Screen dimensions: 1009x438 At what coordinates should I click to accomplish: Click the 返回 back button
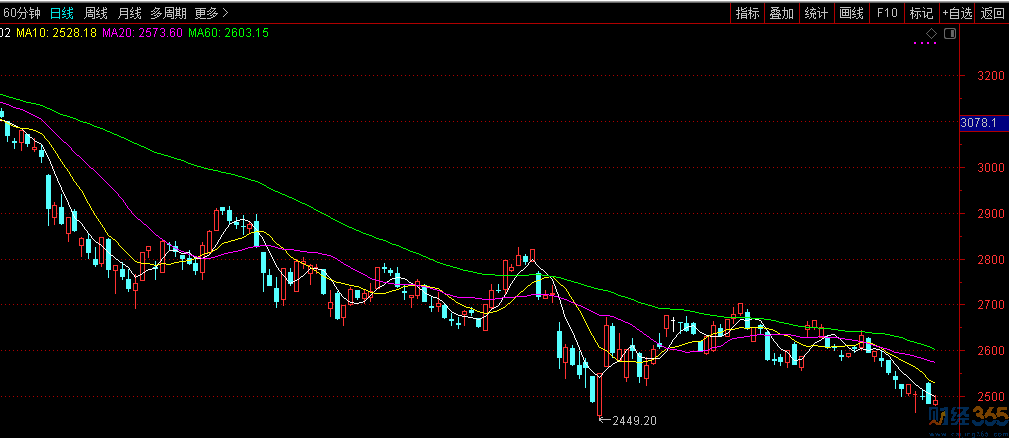point(993,13)
